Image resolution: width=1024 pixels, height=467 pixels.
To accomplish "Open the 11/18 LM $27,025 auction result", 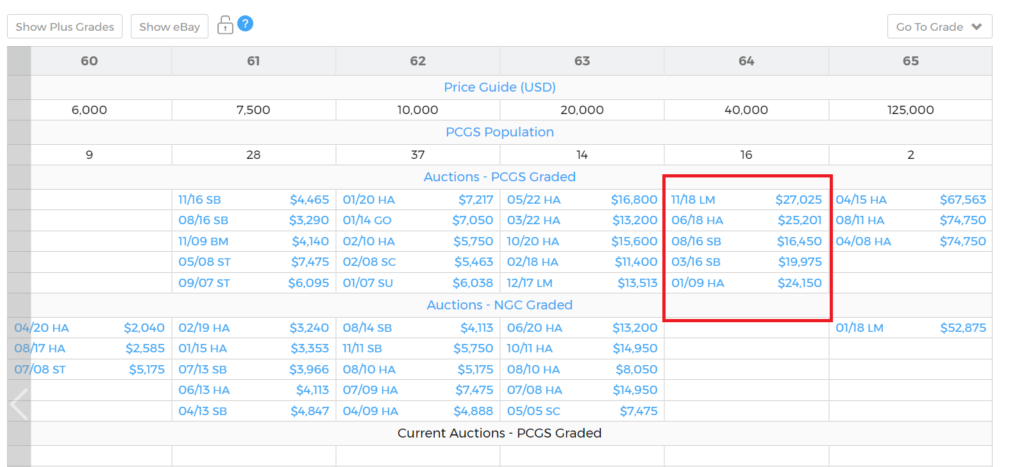I will 746,200.
